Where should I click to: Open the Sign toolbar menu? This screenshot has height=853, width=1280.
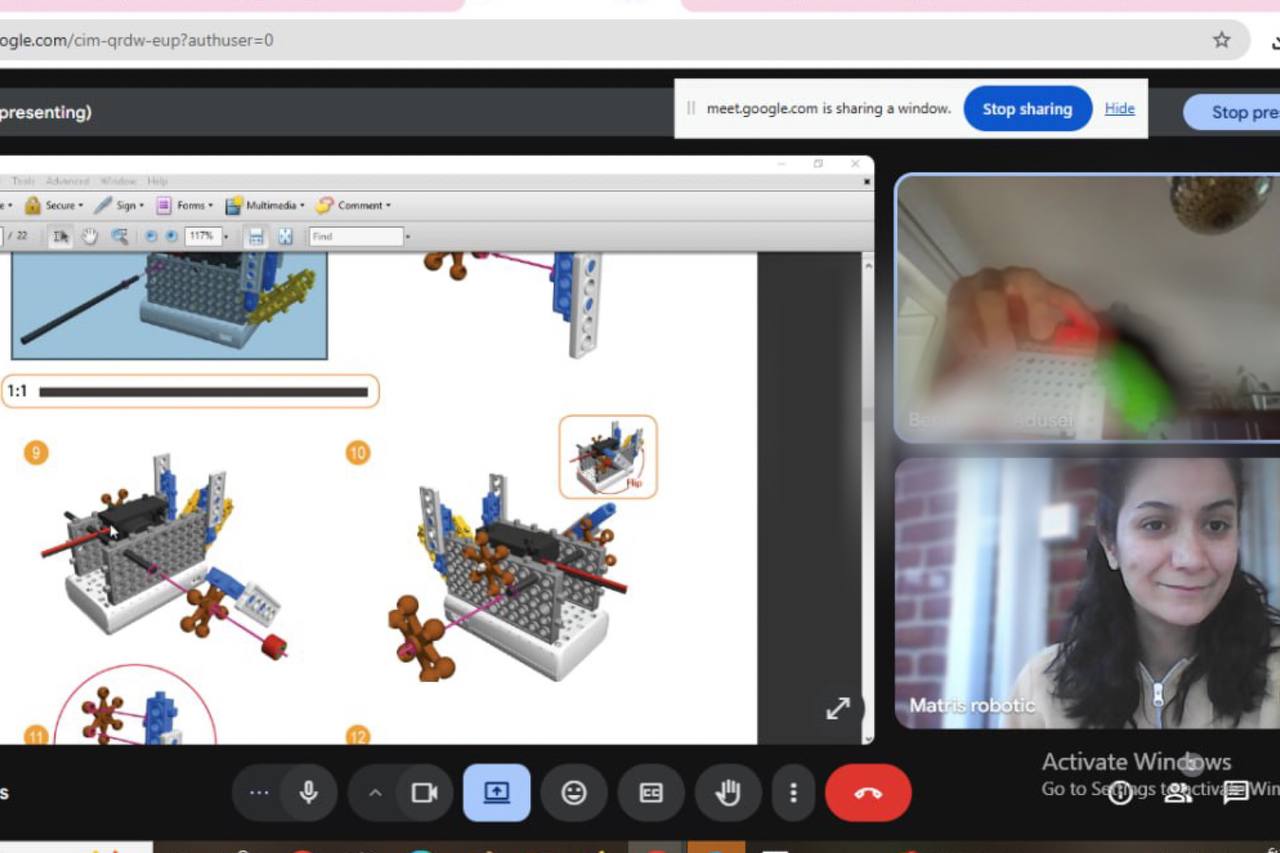(119, 205)
